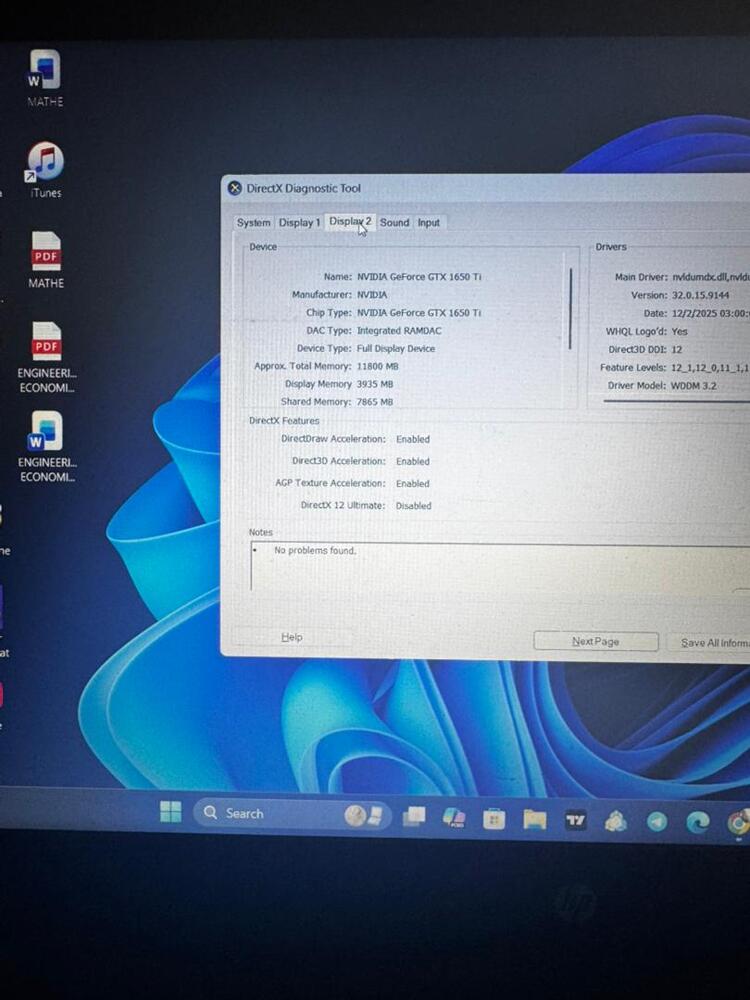Select the Engineering Economics PDF icon

pyautogui.click(x=47, y=343)
